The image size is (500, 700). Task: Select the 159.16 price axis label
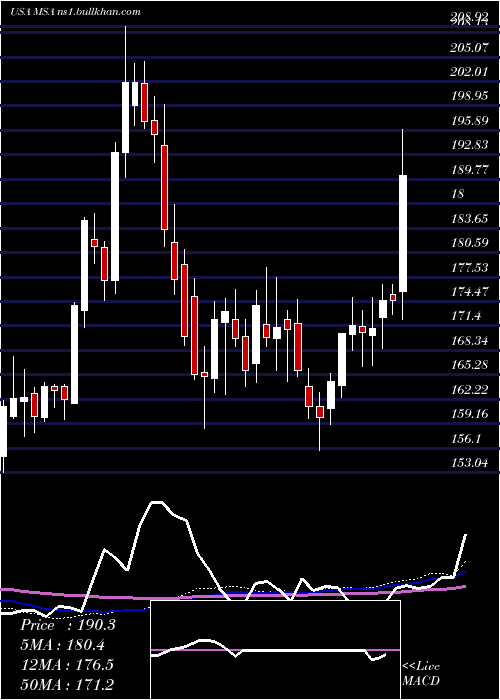[x=469, y=414]
